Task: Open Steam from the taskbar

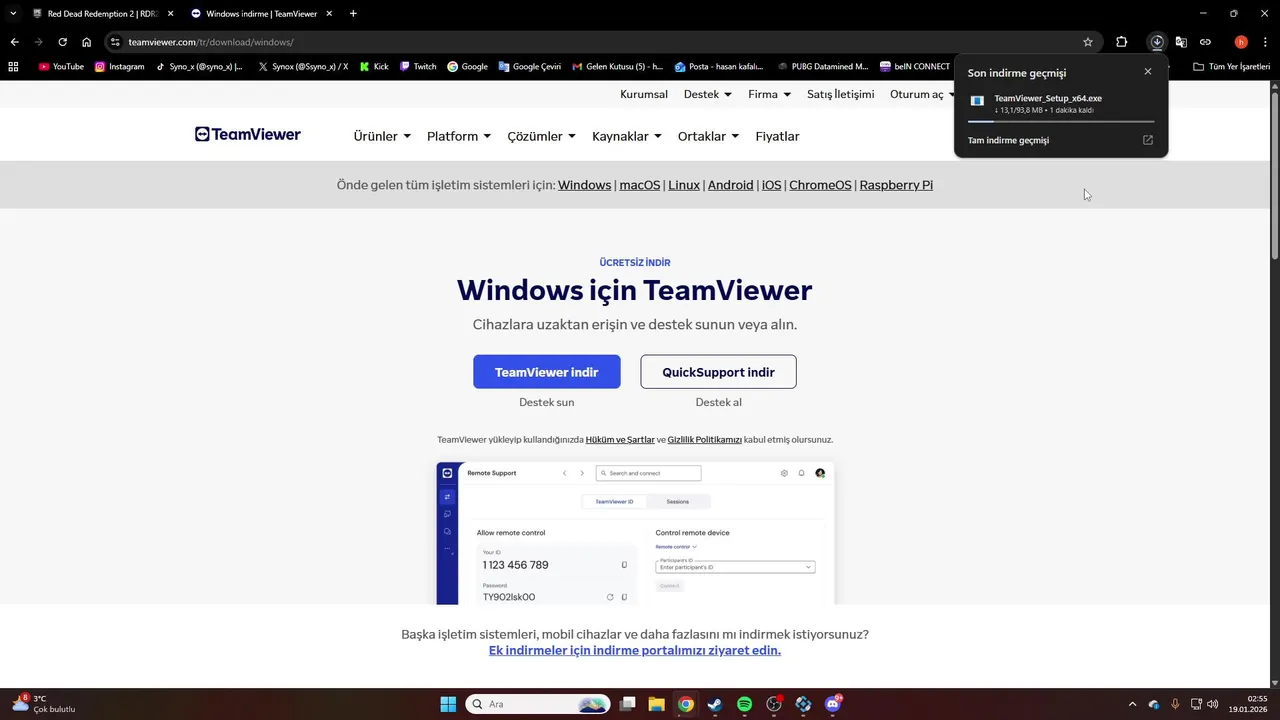Action: point(715,704)
